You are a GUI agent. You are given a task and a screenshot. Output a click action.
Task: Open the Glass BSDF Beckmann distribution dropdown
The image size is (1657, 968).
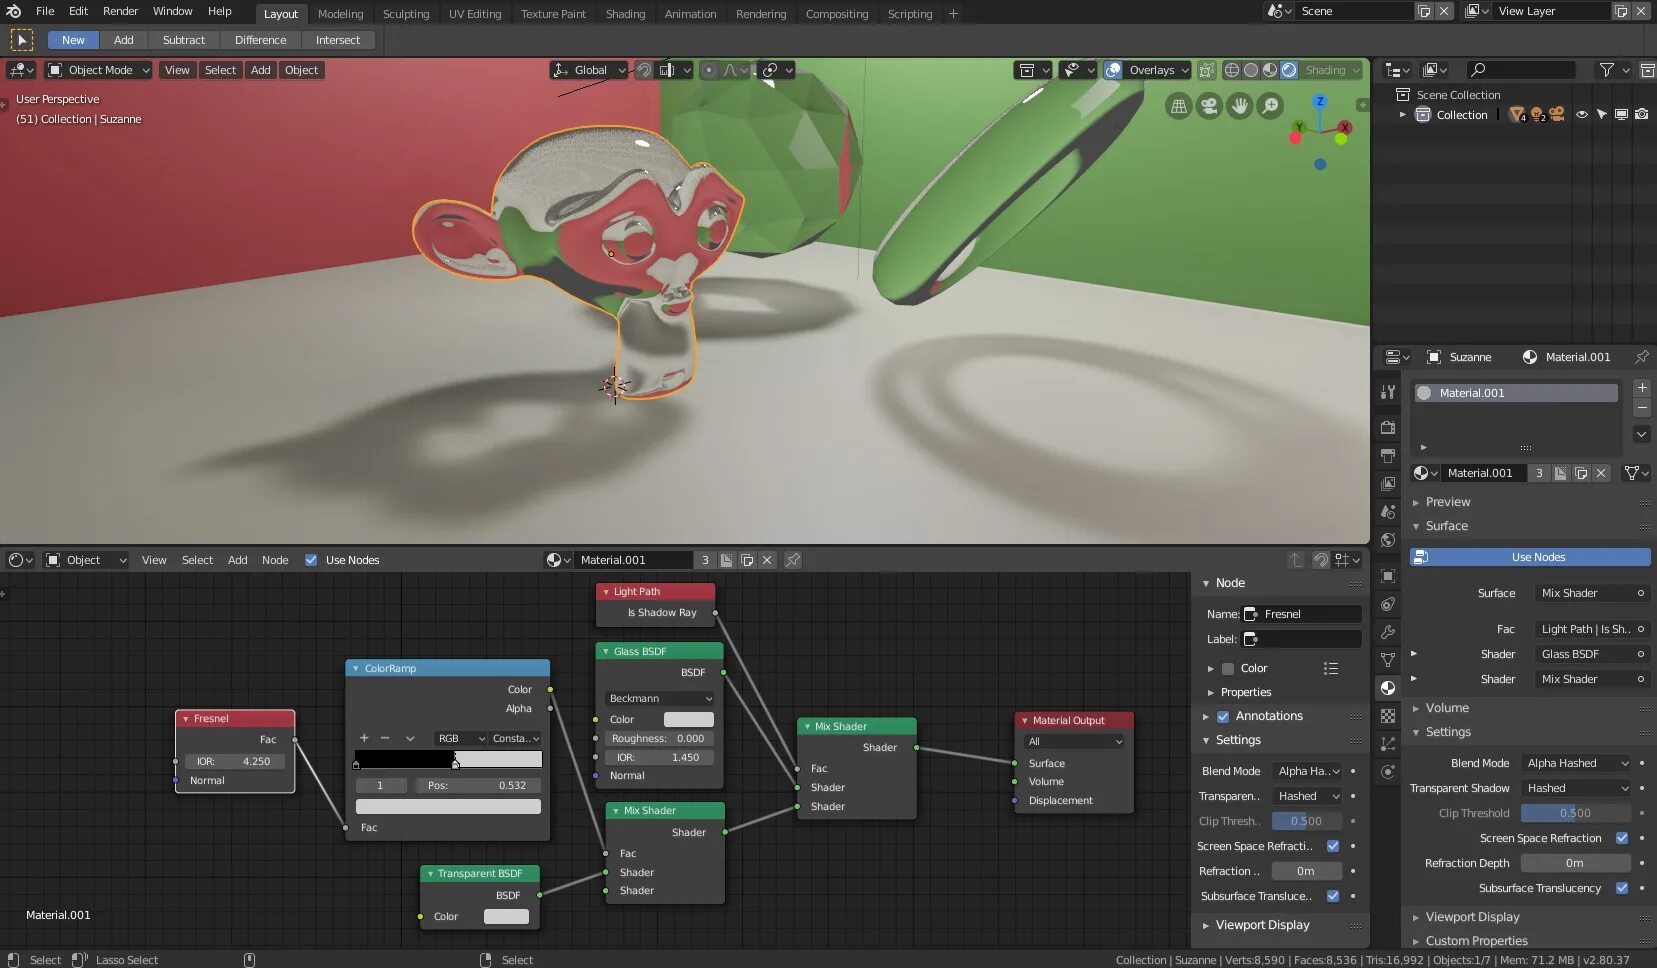point(660,698)
